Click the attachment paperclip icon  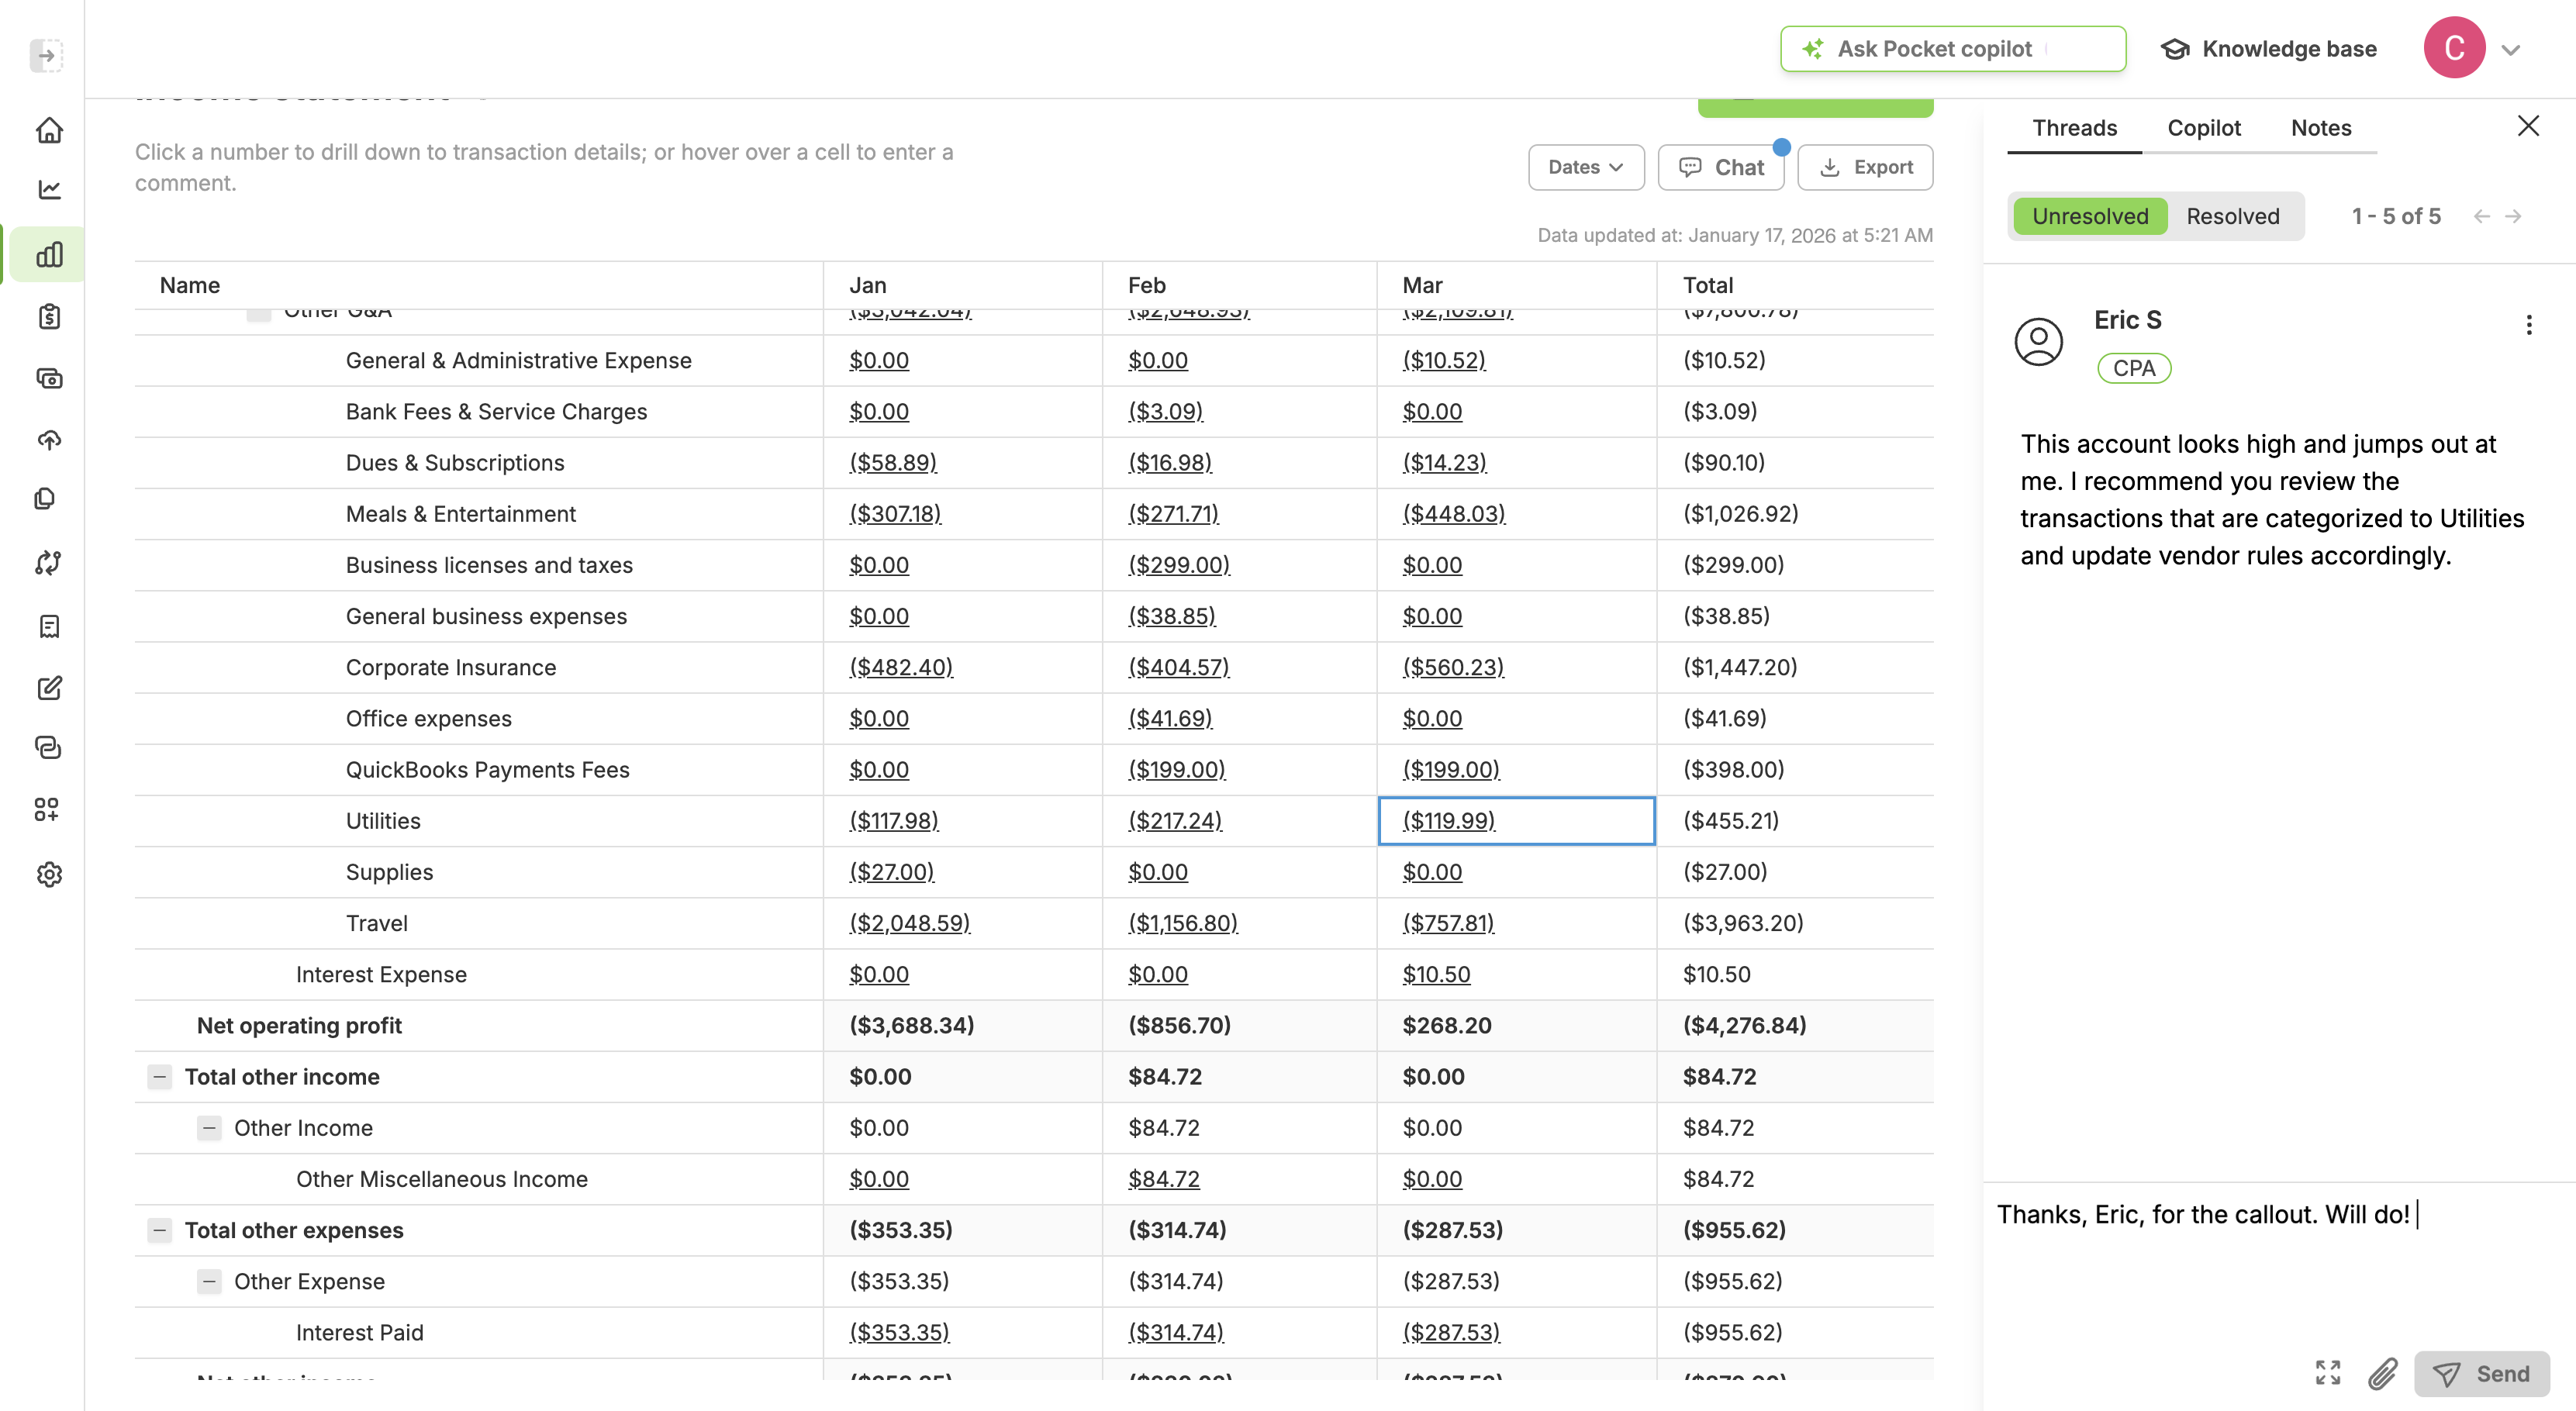pyautogui.click(x=2382, y=1374)
